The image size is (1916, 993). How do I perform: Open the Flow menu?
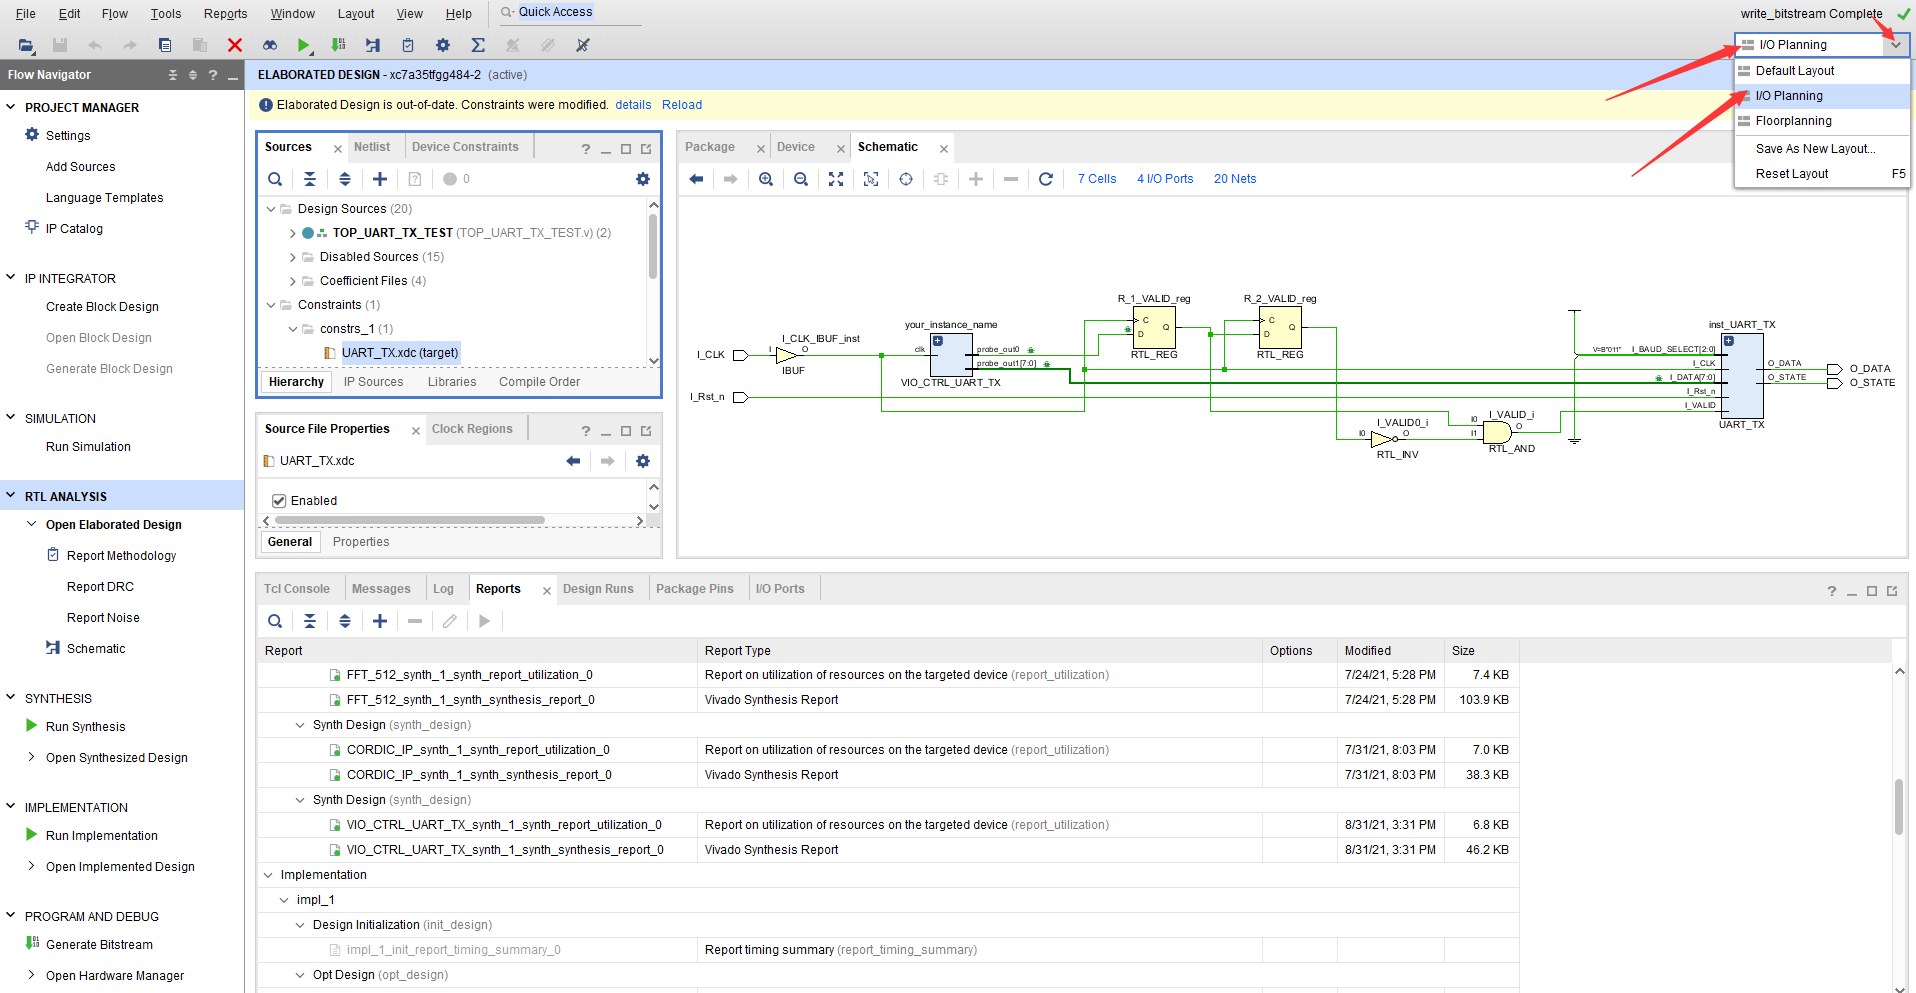point(115,14)
